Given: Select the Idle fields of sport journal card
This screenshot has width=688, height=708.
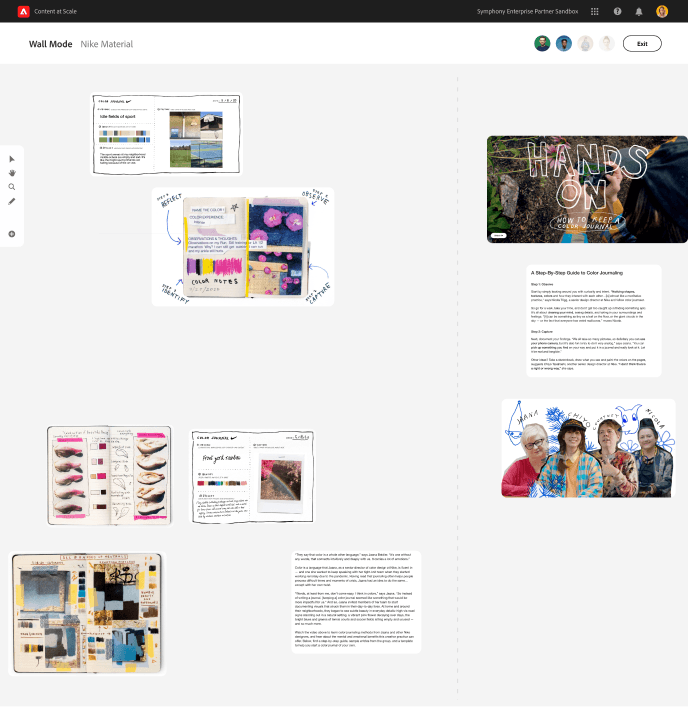Looking at the screenshot, I should 166,134.
